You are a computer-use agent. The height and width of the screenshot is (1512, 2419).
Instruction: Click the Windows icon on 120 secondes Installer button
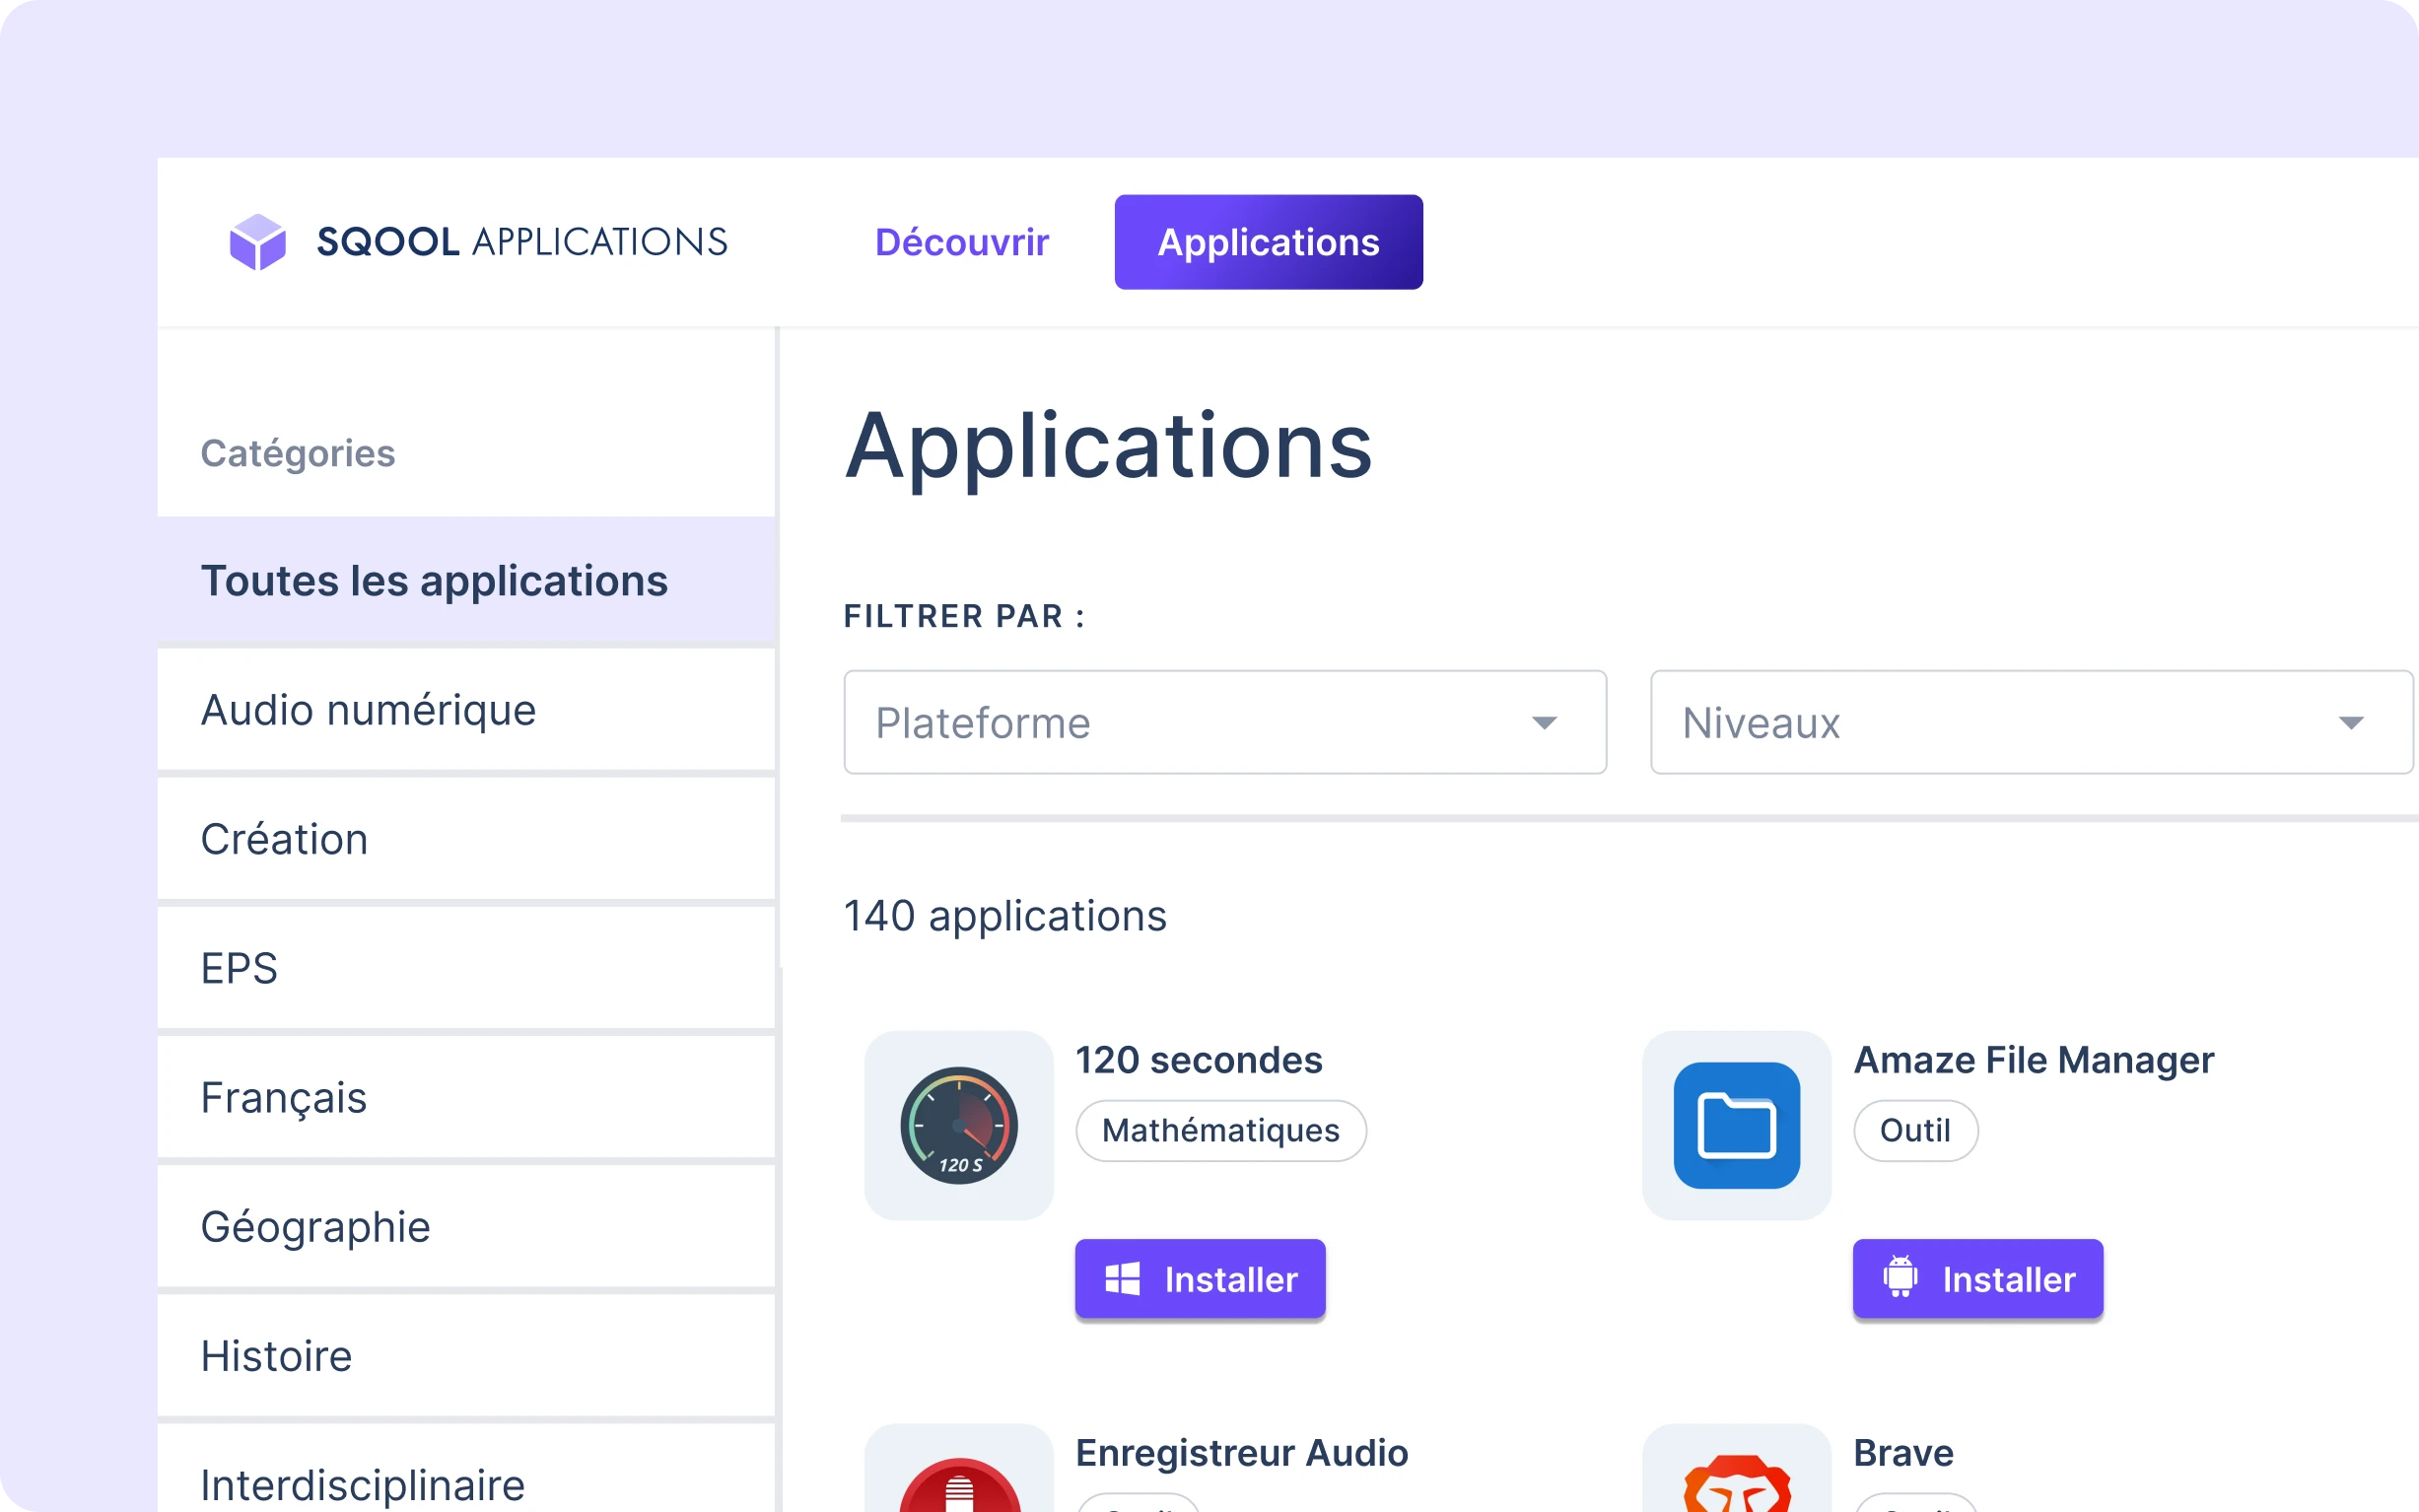[x=1124, y=1278]
